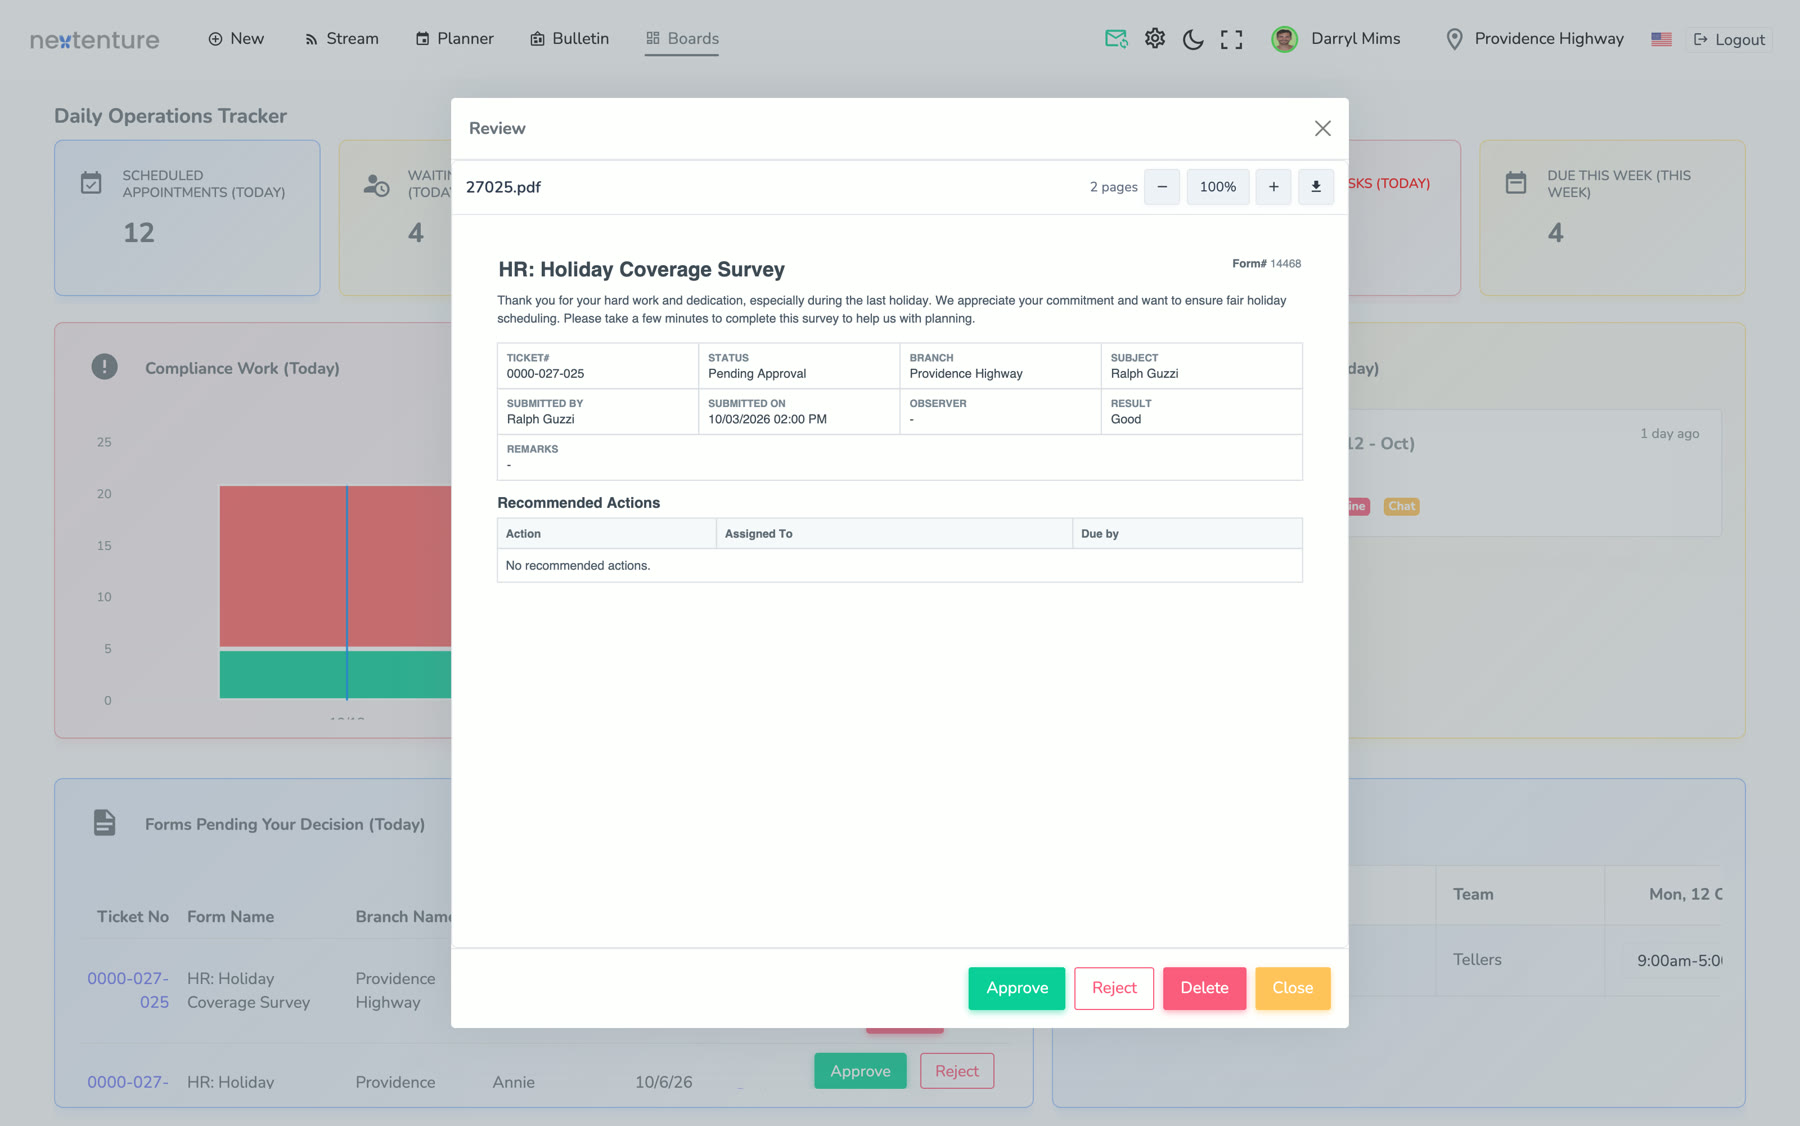This screenshot has width=1800, height=1126.
Task: Click Due This Week calendar icon
Action: point(1516,183)
